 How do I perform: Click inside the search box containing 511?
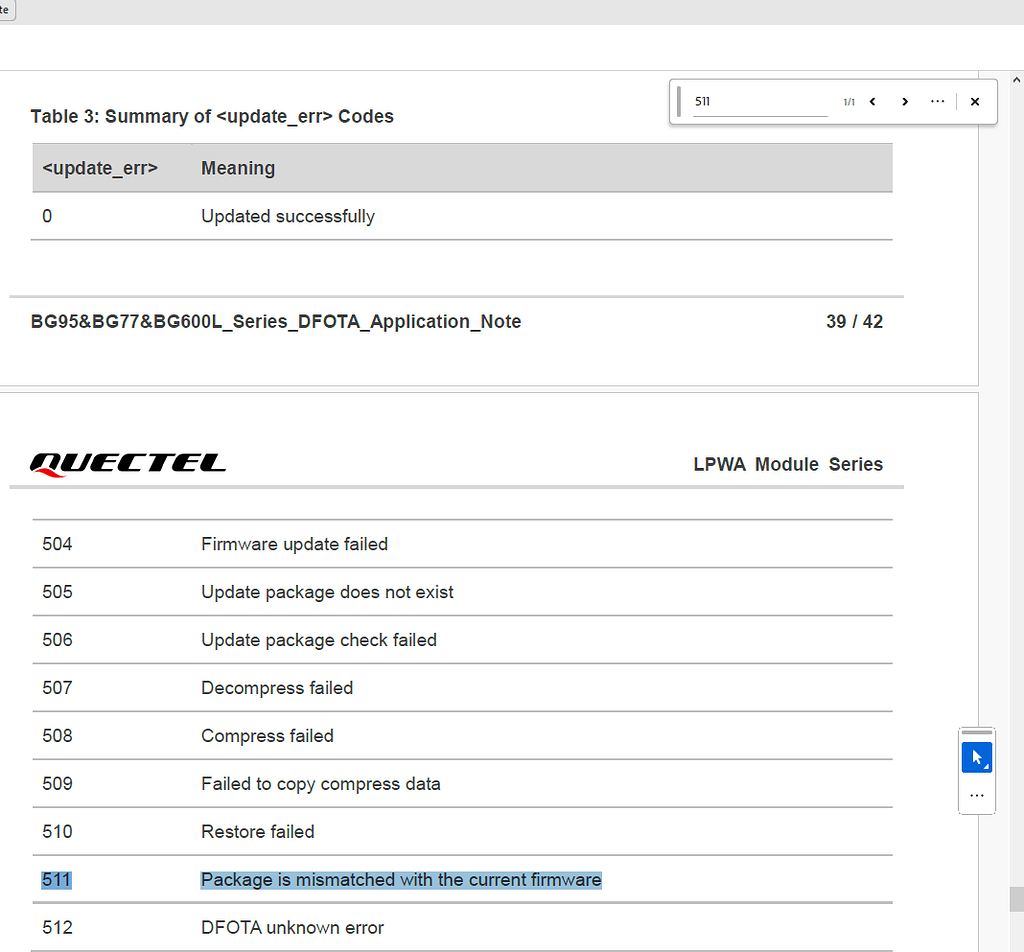pos(760,101)
